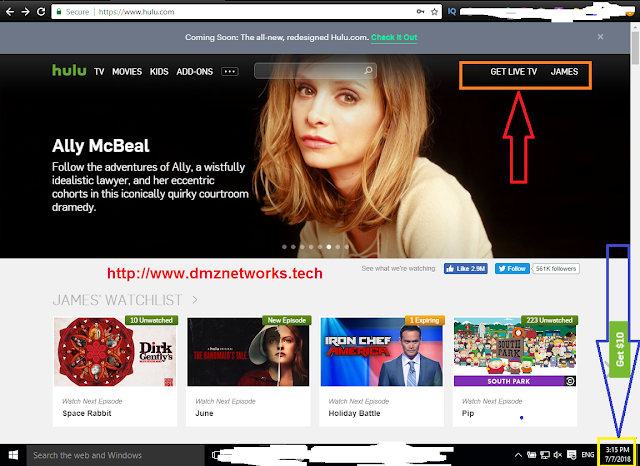Reload the Hulu page

point(41,12)
